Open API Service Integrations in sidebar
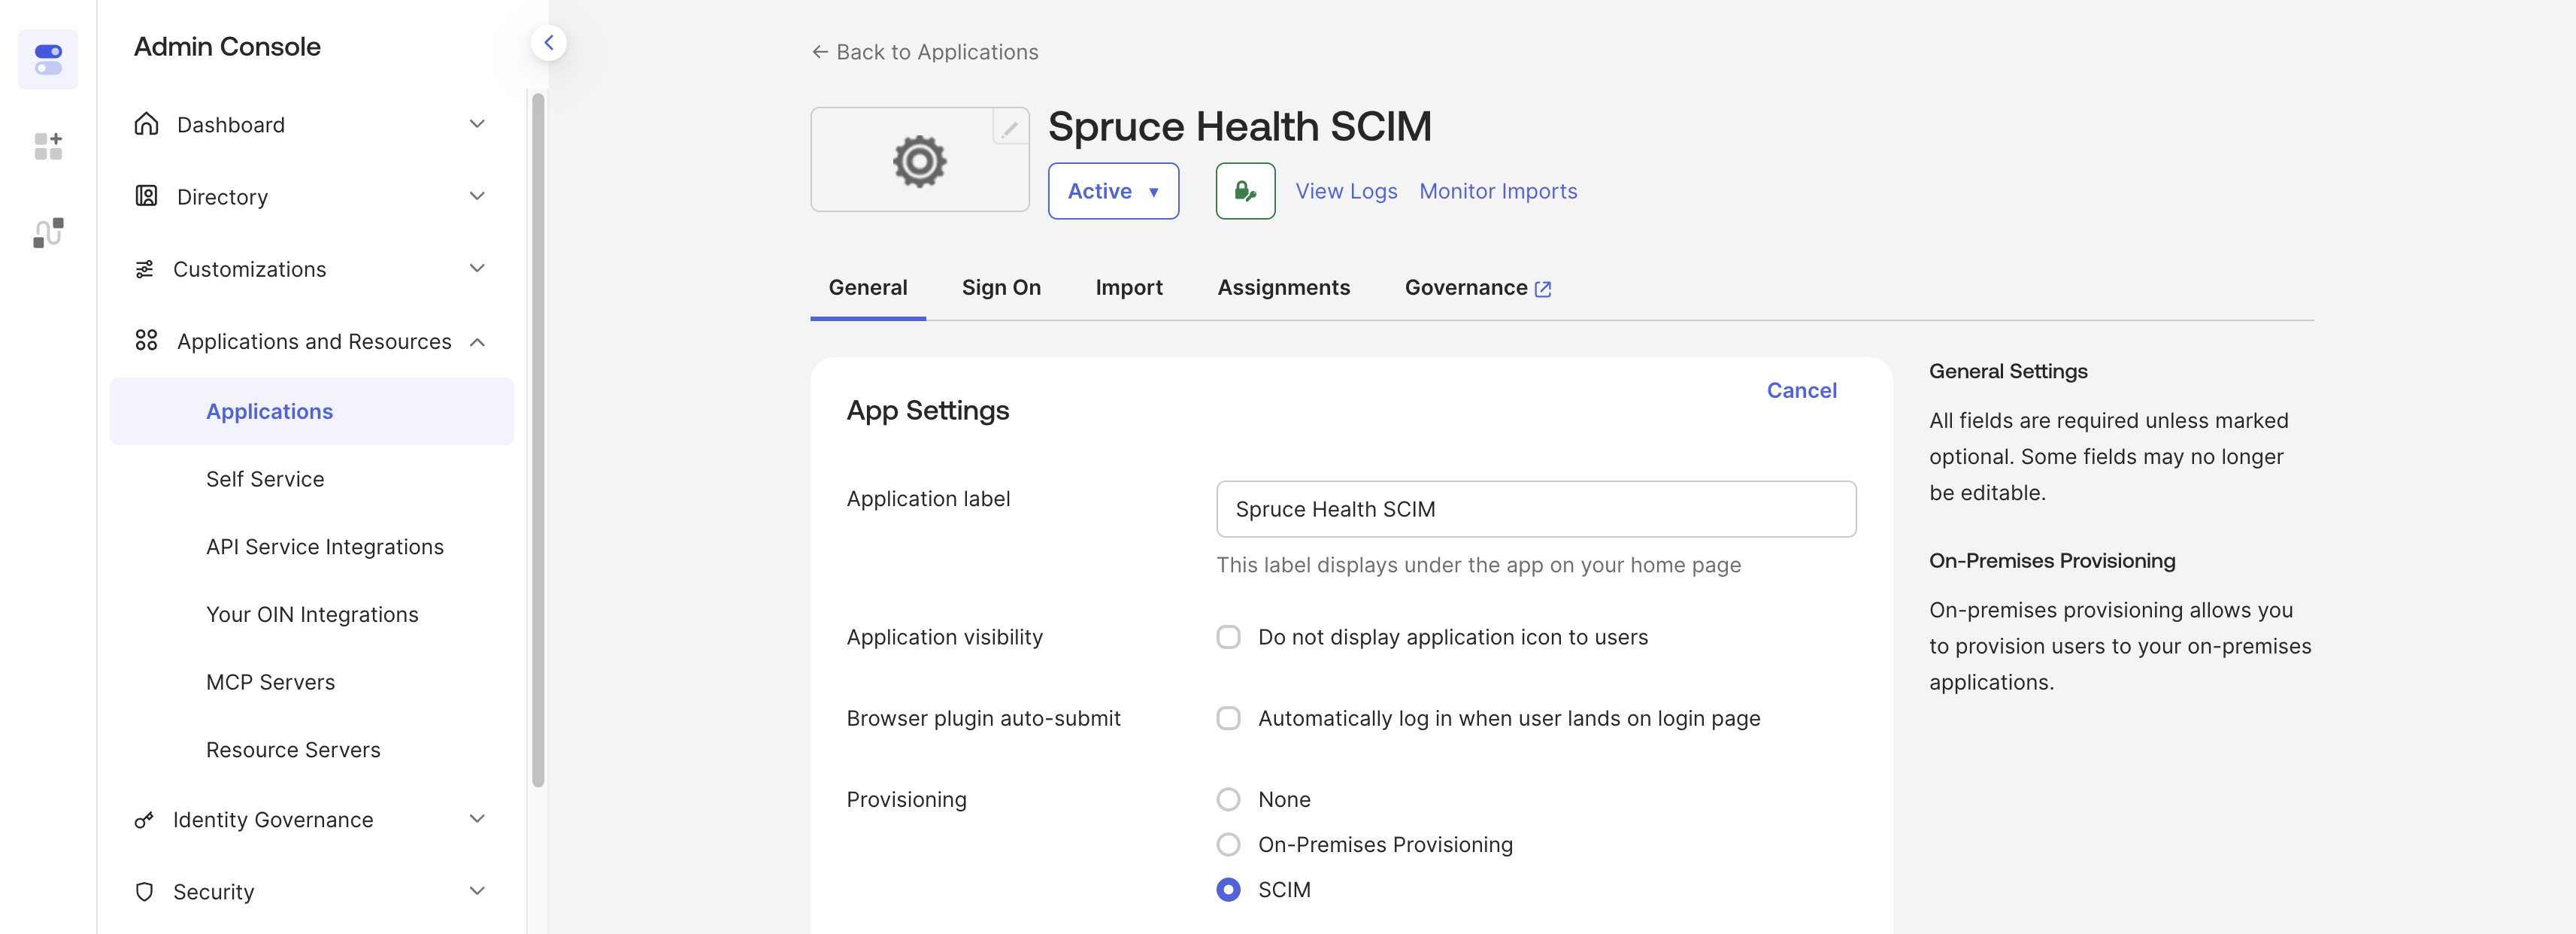The height and width of the screenshot is (934, 2576). tap(324, 547)
